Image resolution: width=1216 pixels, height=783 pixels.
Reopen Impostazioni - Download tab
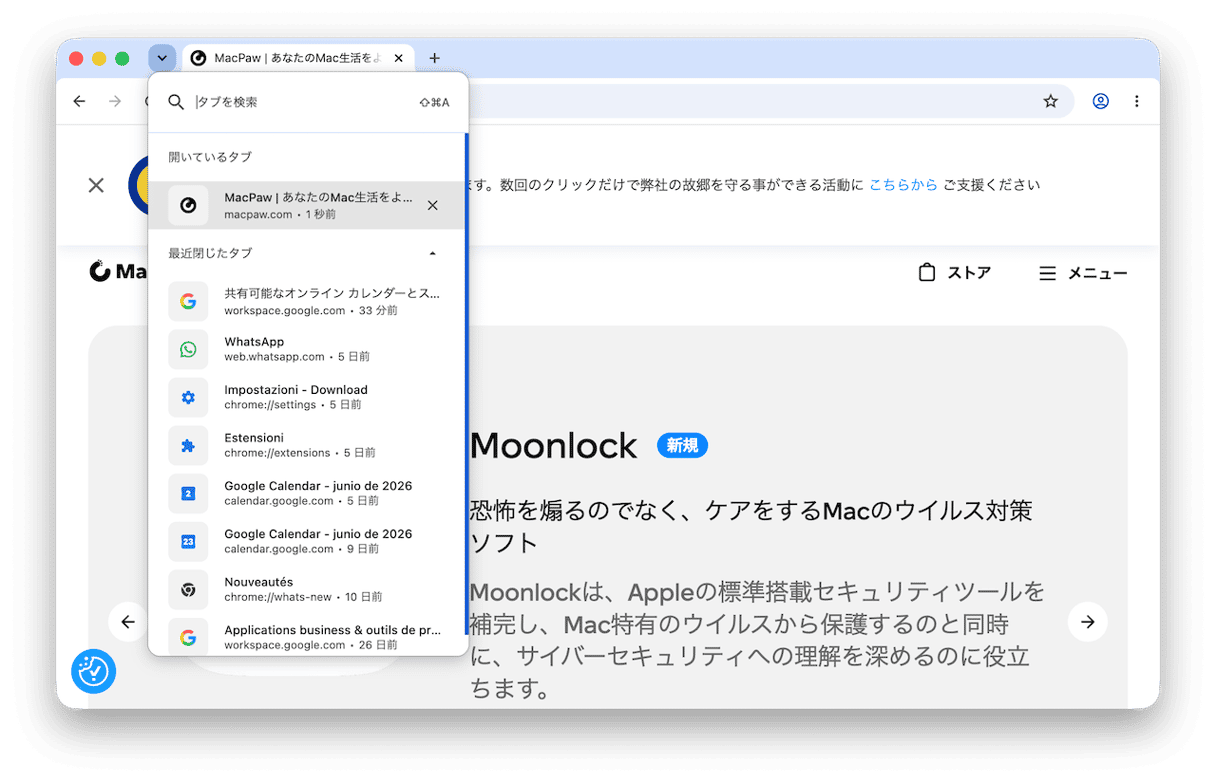[306, 397]
